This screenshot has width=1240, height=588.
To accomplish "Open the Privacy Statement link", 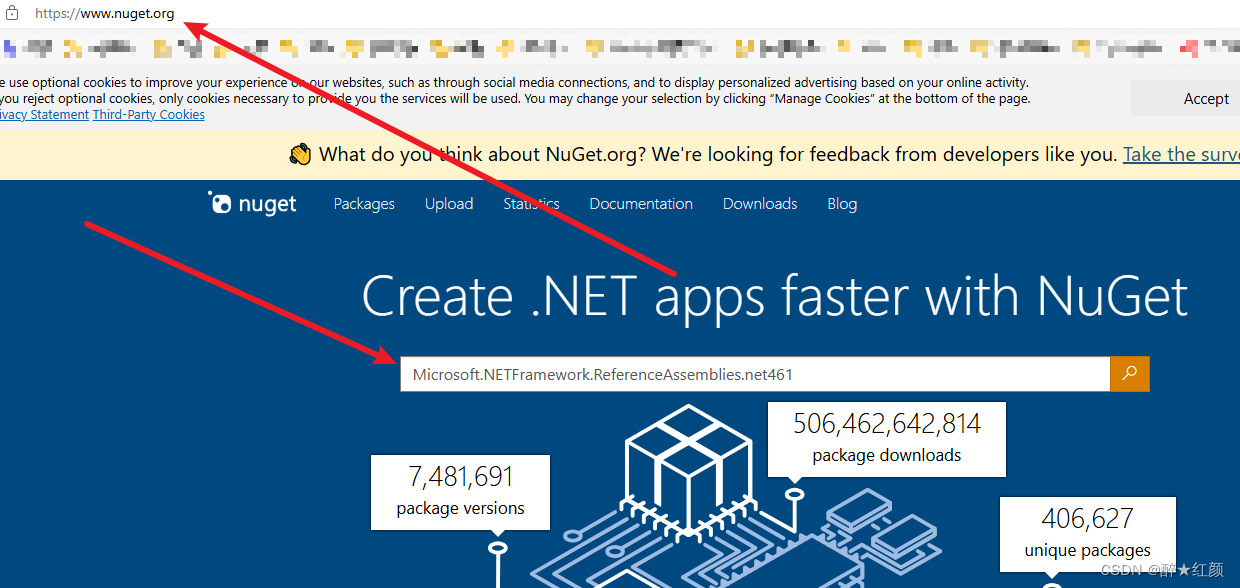I will tap(45, 114).
